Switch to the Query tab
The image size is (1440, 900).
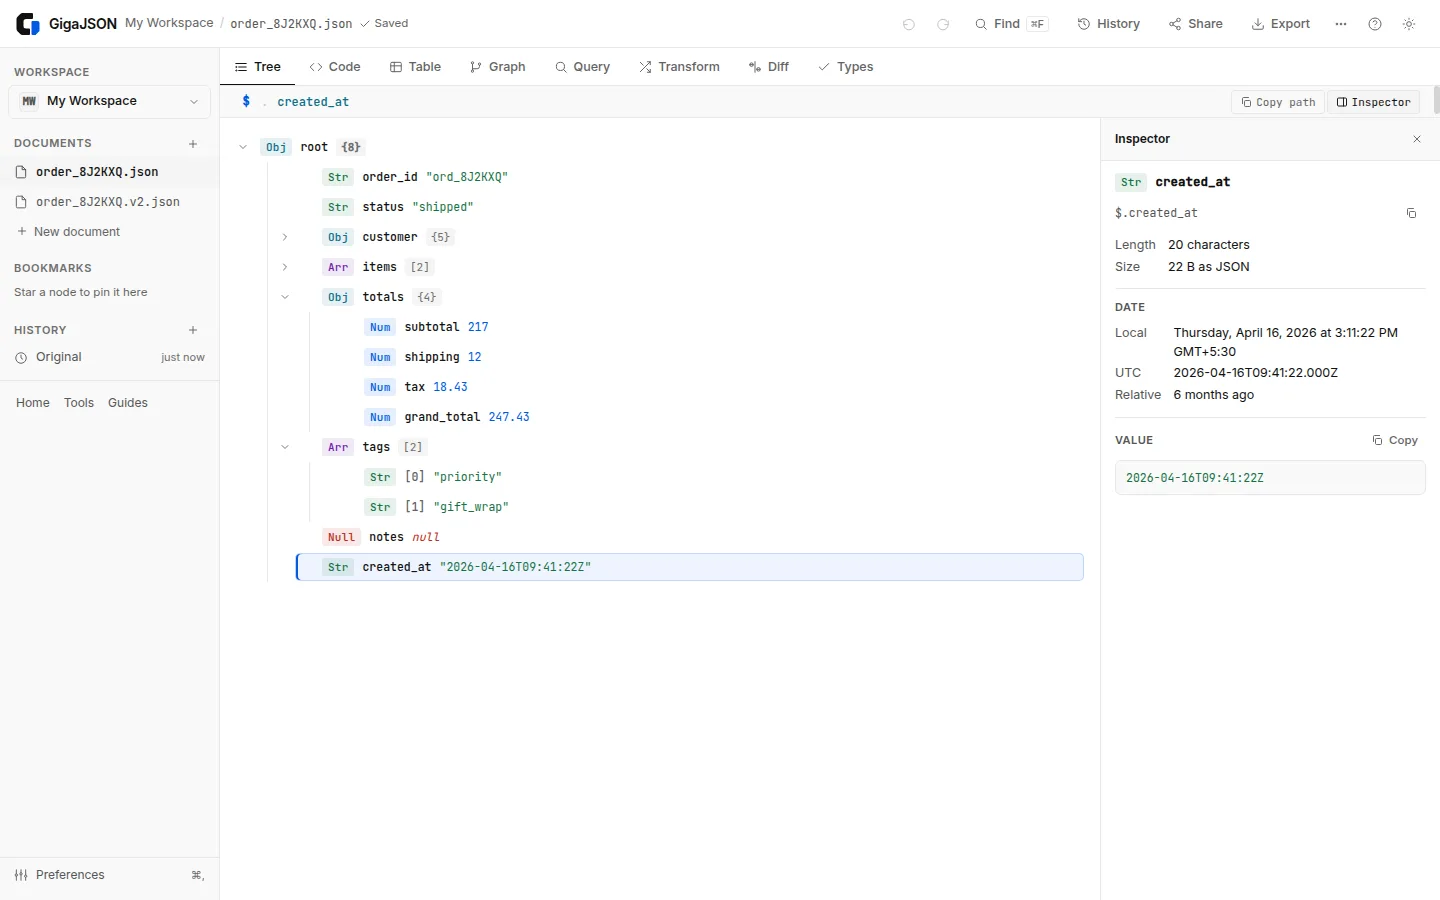[x=582, y=67]
